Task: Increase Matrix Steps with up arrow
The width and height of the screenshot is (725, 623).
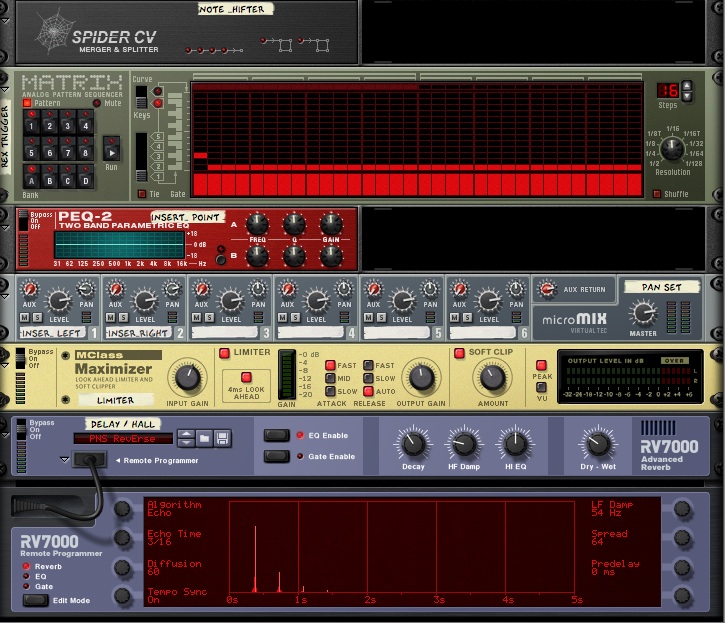Action: (687, 86)
